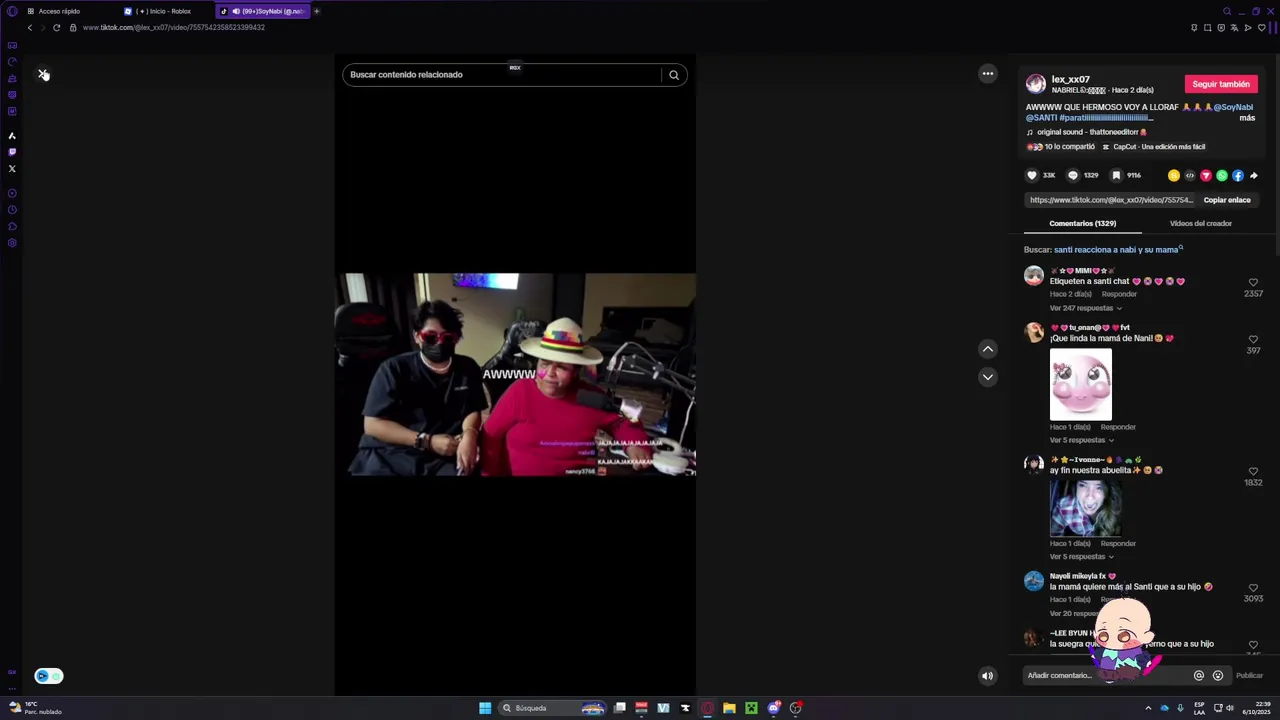Select the Comentarios (1329) tab
This screenshot has height=720, width=1280.
[1083, 223]
